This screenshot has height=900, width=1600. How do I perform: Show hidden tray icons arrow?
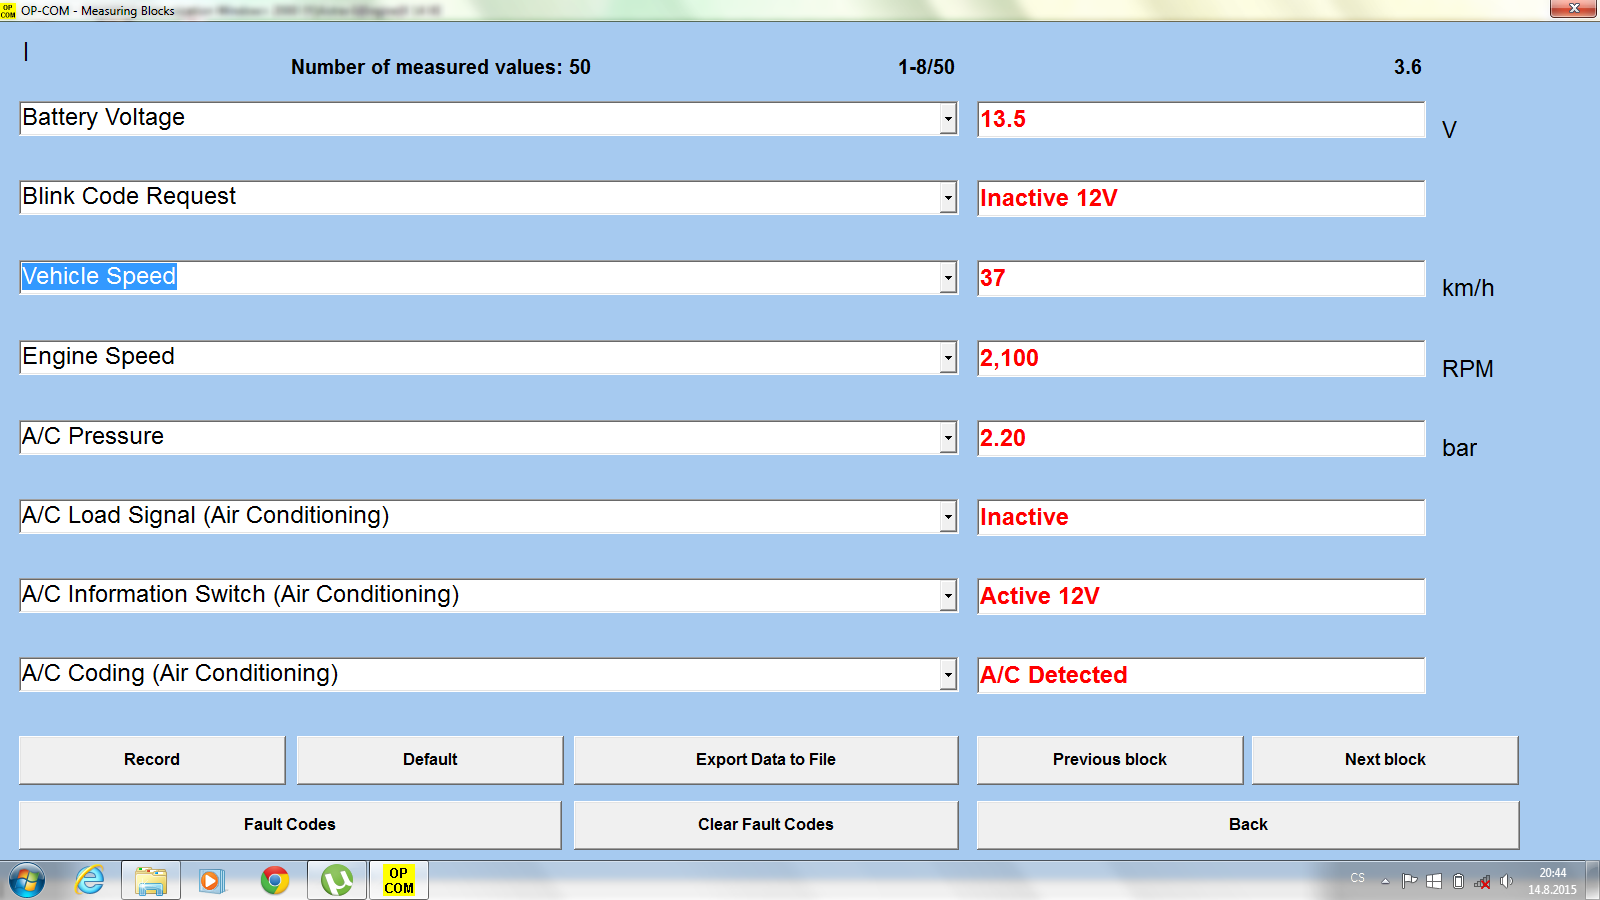coord(1385,881)
